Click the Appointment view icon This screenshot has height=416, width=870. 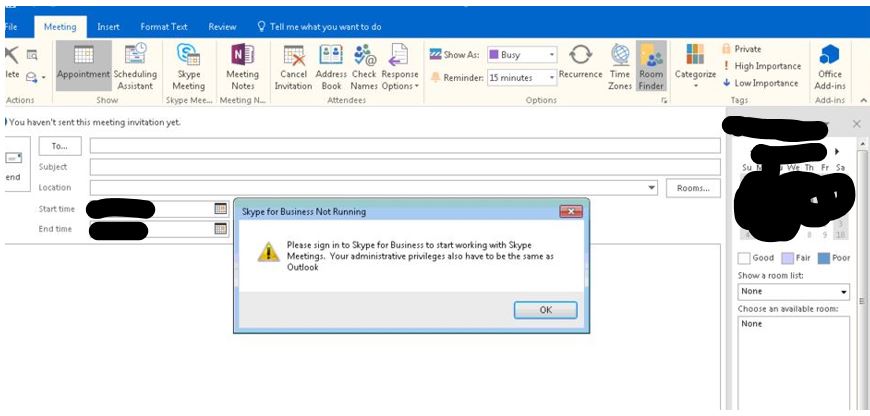pyautogui.click(x=83, y=55)
